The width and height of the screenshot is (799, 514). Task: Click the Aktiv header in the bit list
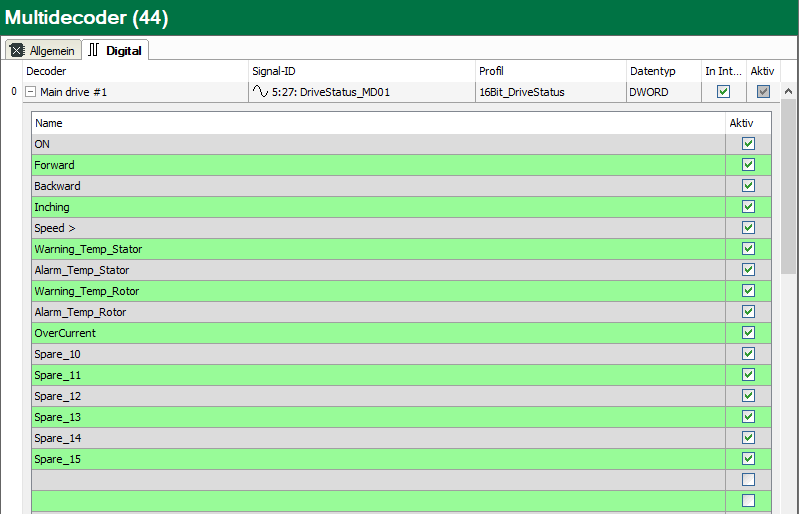click(748, 123)
